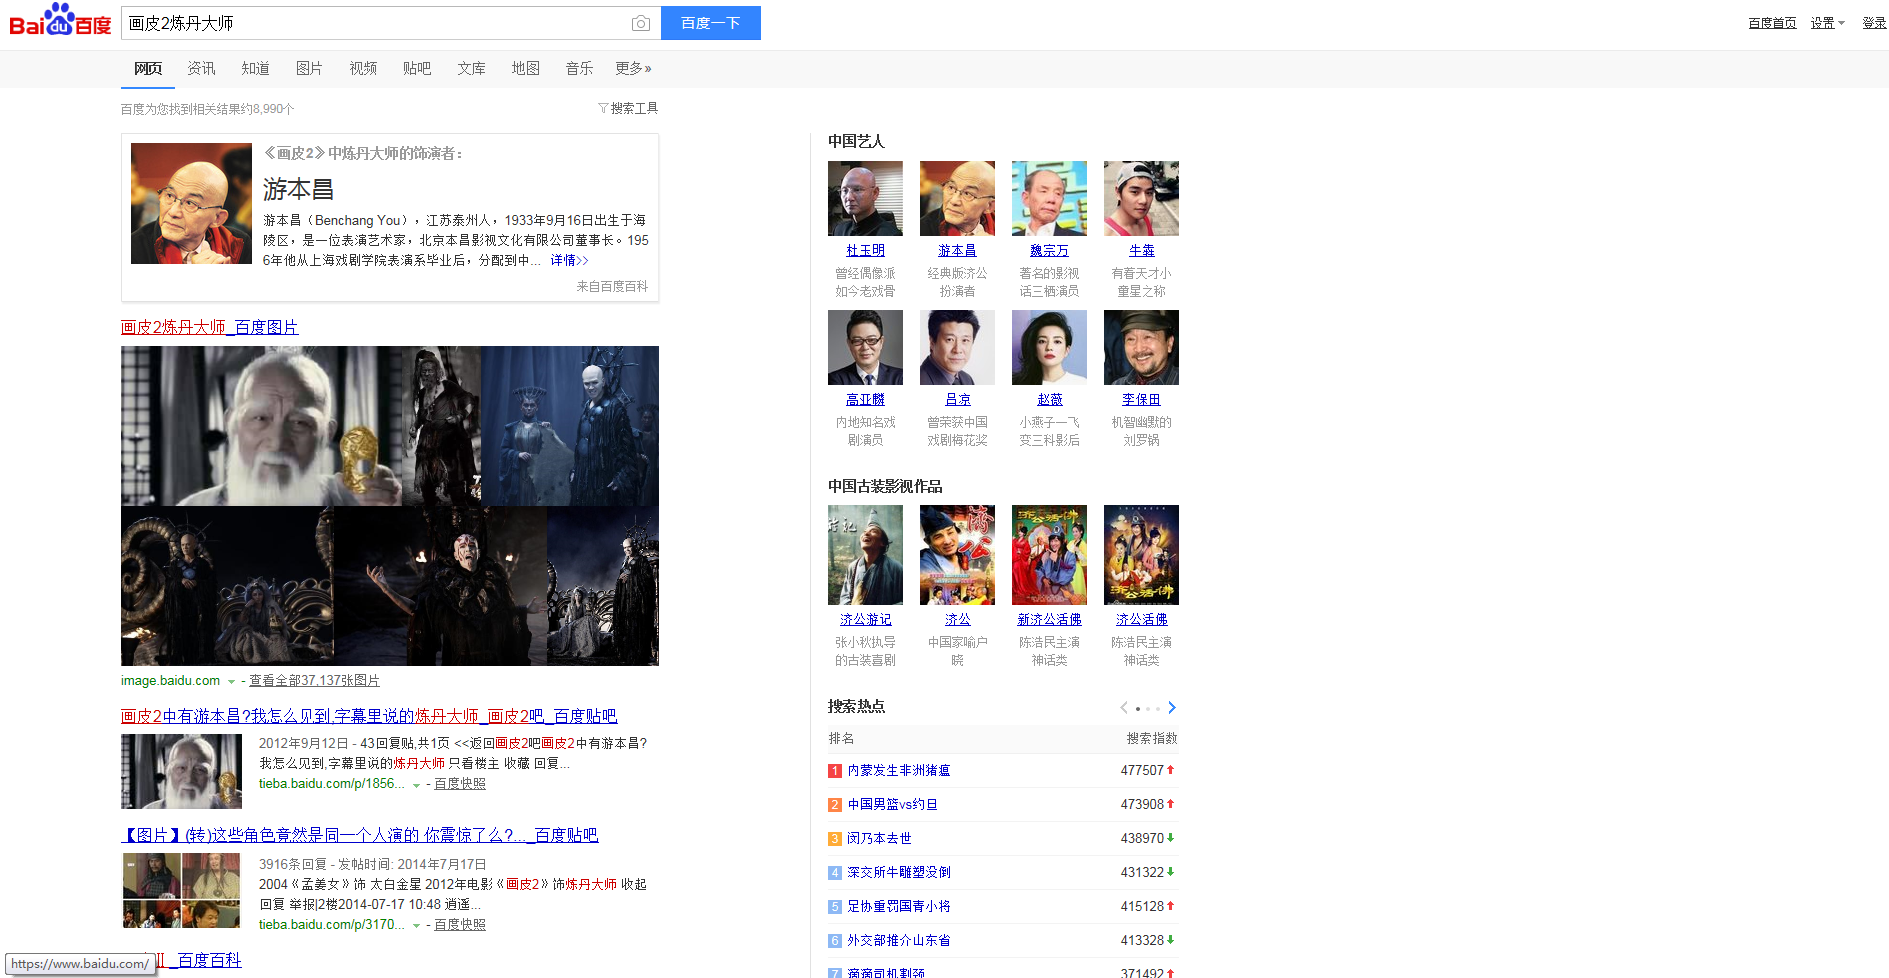The height and width of the screenshot is (978, 1889).
Task: Click hot search 中国男篮vs约旦
Action: (893, 805)
